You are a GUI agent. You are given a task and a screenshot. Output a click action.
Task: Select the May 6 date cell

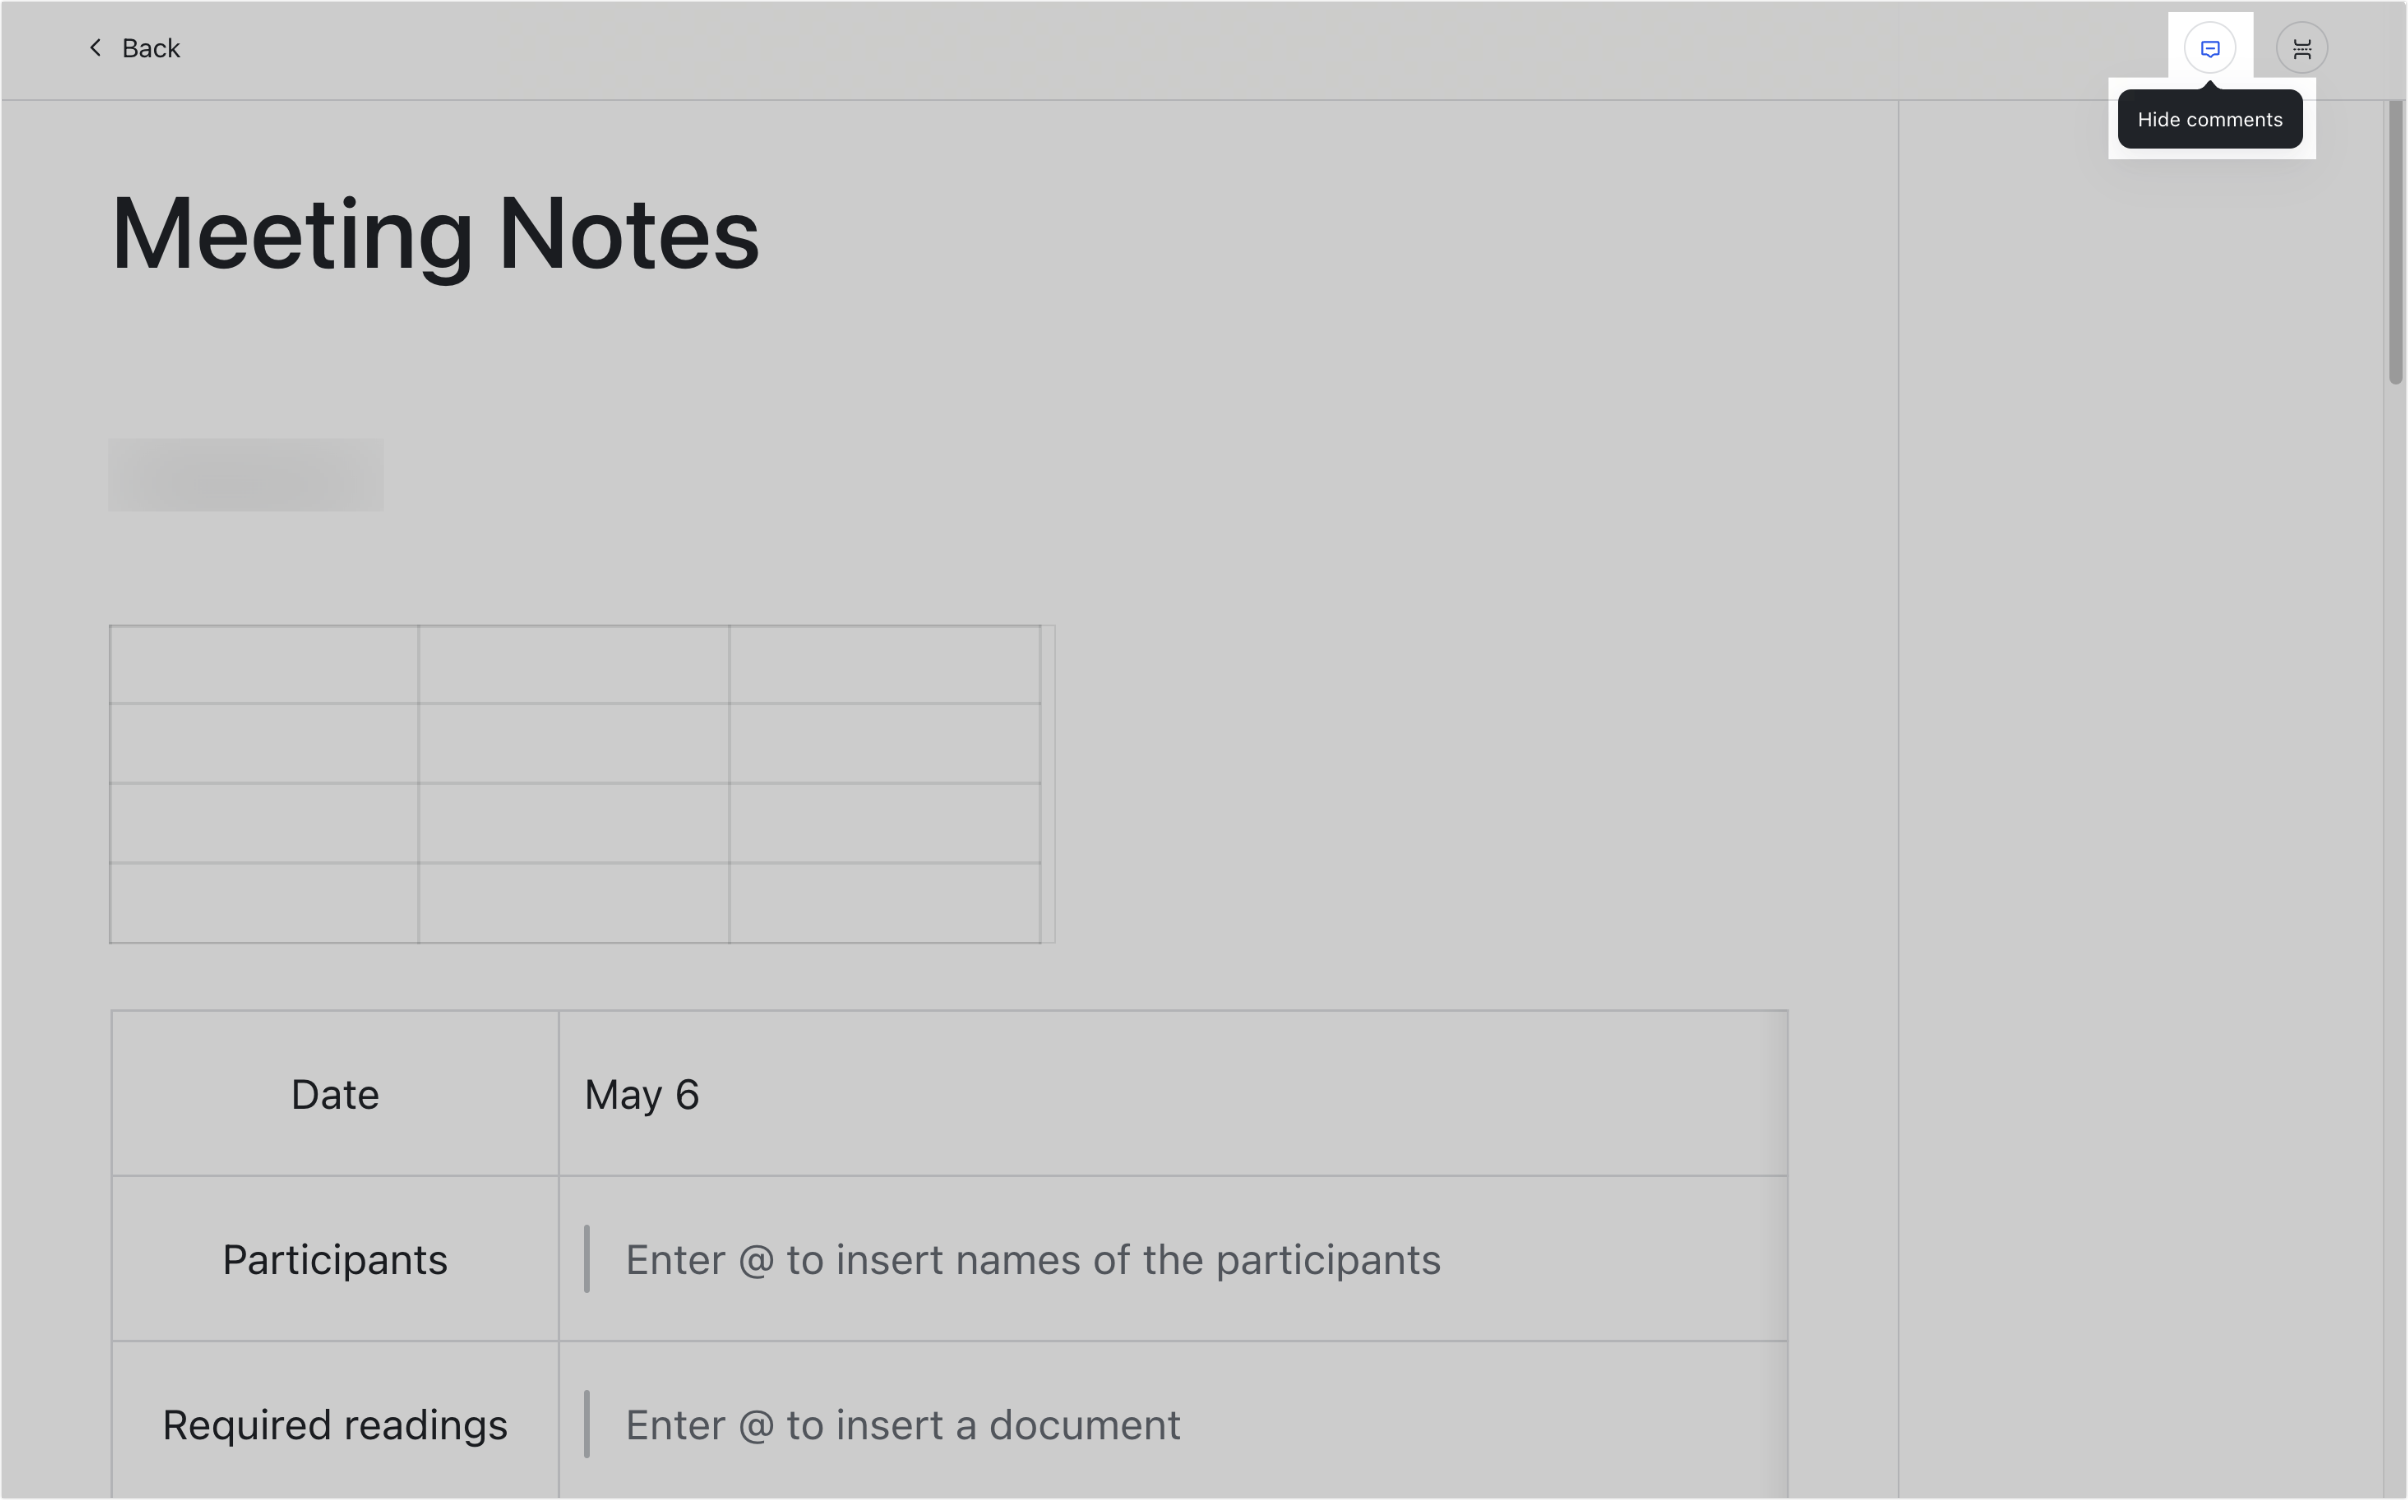click(642, 1094)
